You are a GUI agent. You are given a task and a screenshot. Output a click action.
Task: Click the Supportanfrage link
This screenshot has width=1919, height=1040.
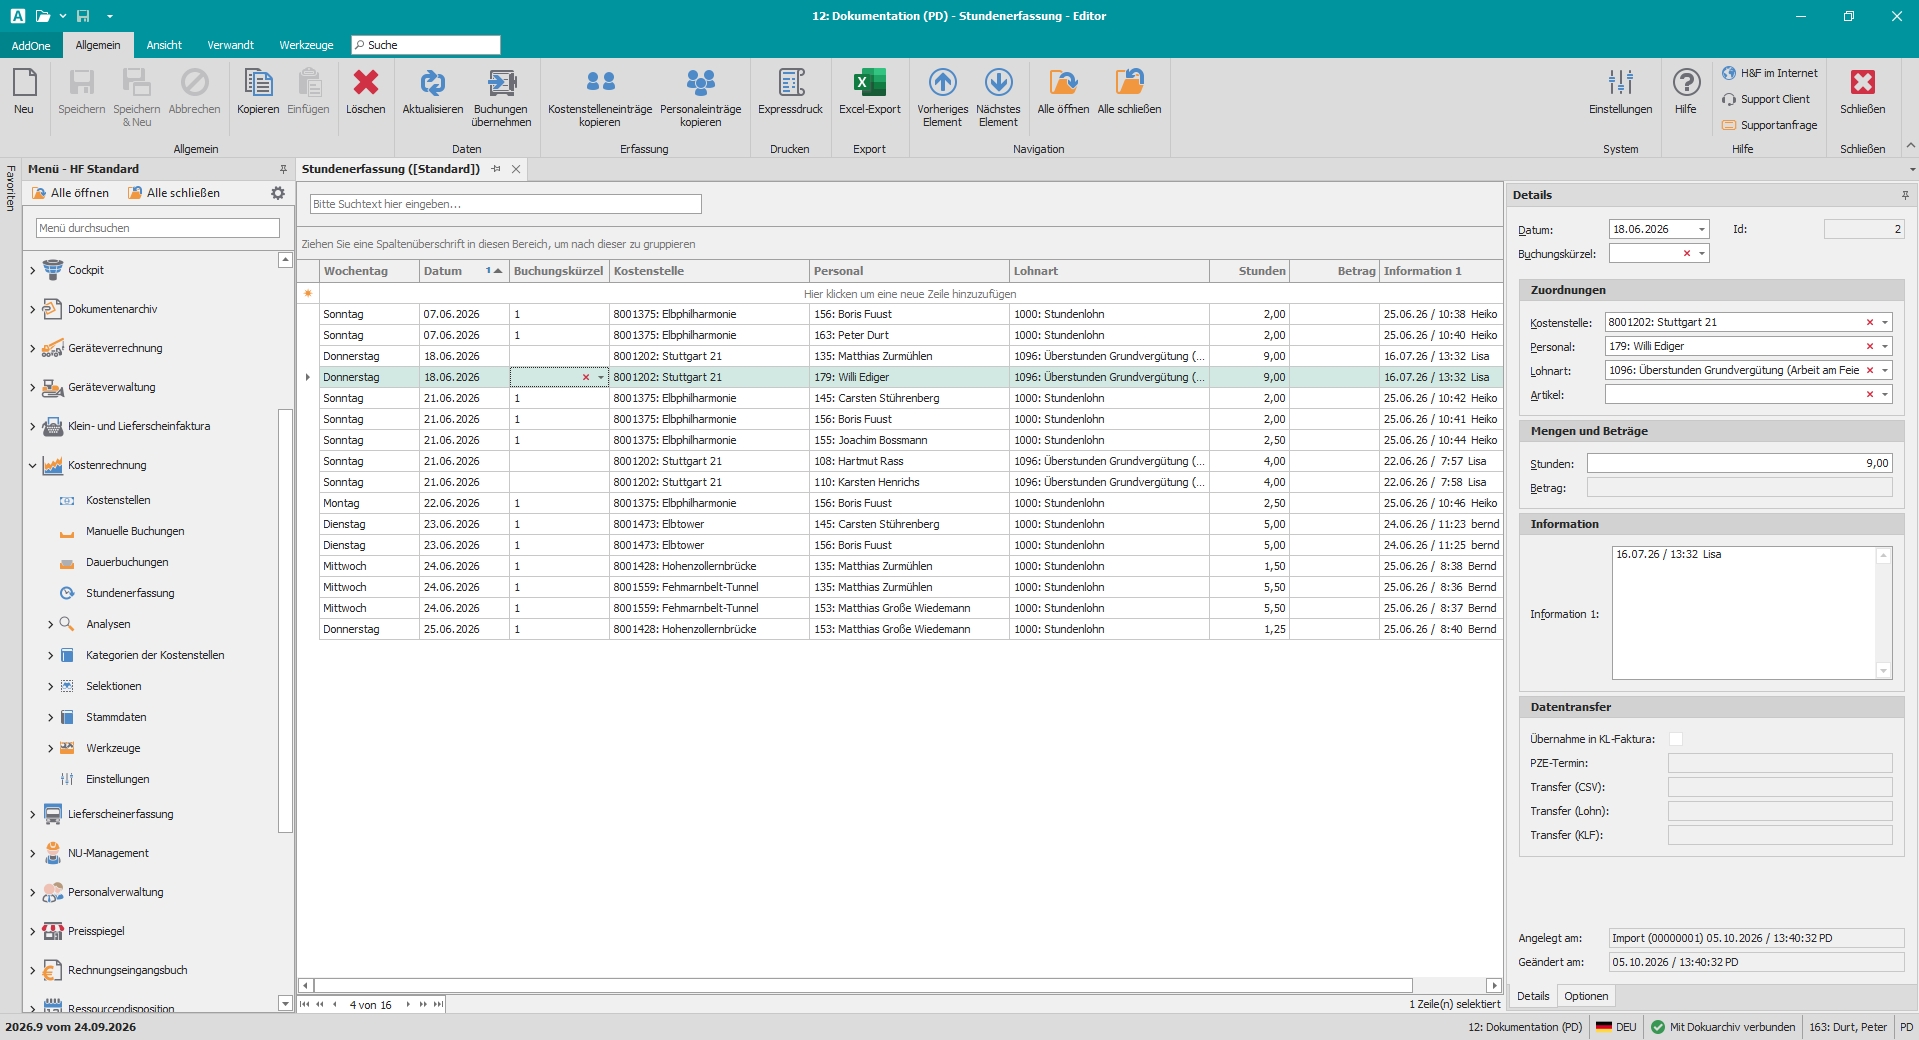click(1769, 125)
